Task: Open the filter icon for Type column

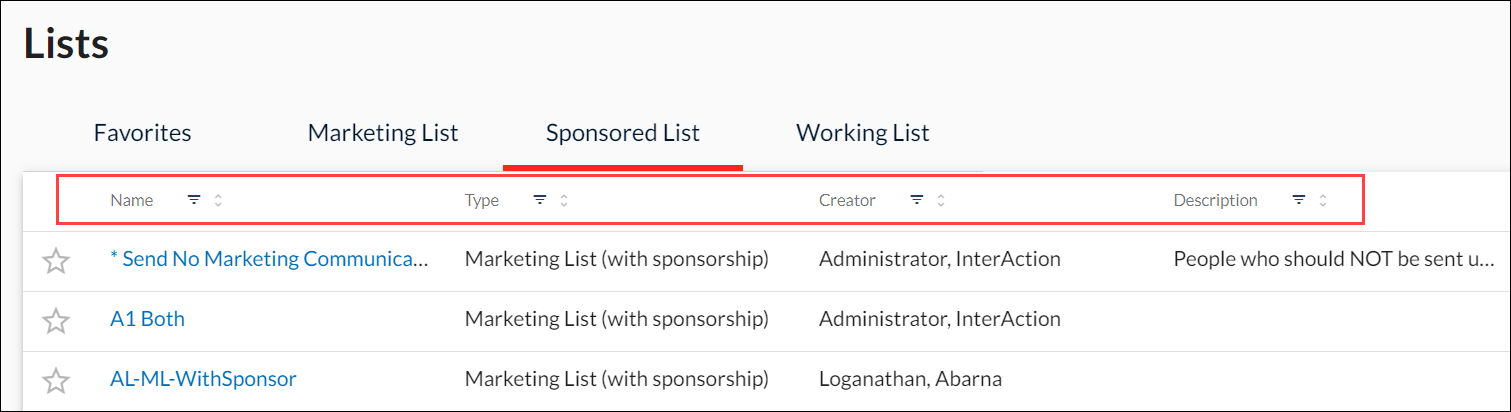Action: [x=540, y=200]
